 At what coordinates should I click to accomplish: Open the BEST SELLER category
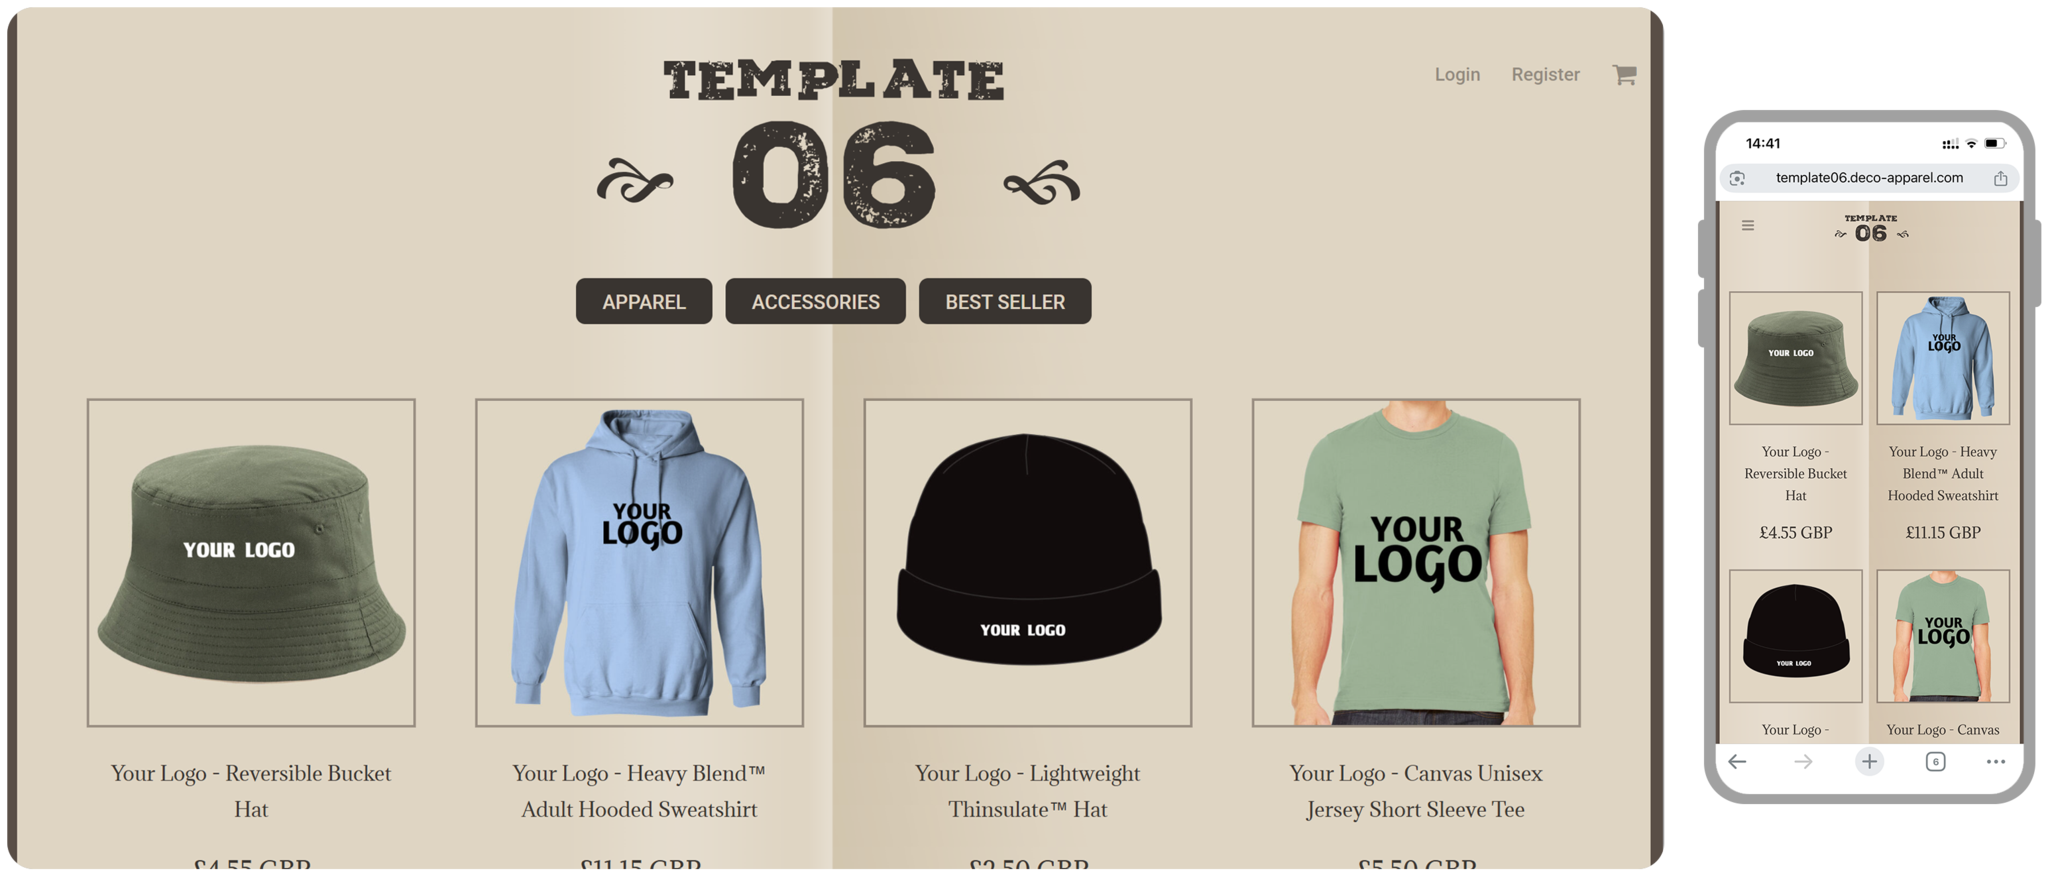[x=1005, y=301]
